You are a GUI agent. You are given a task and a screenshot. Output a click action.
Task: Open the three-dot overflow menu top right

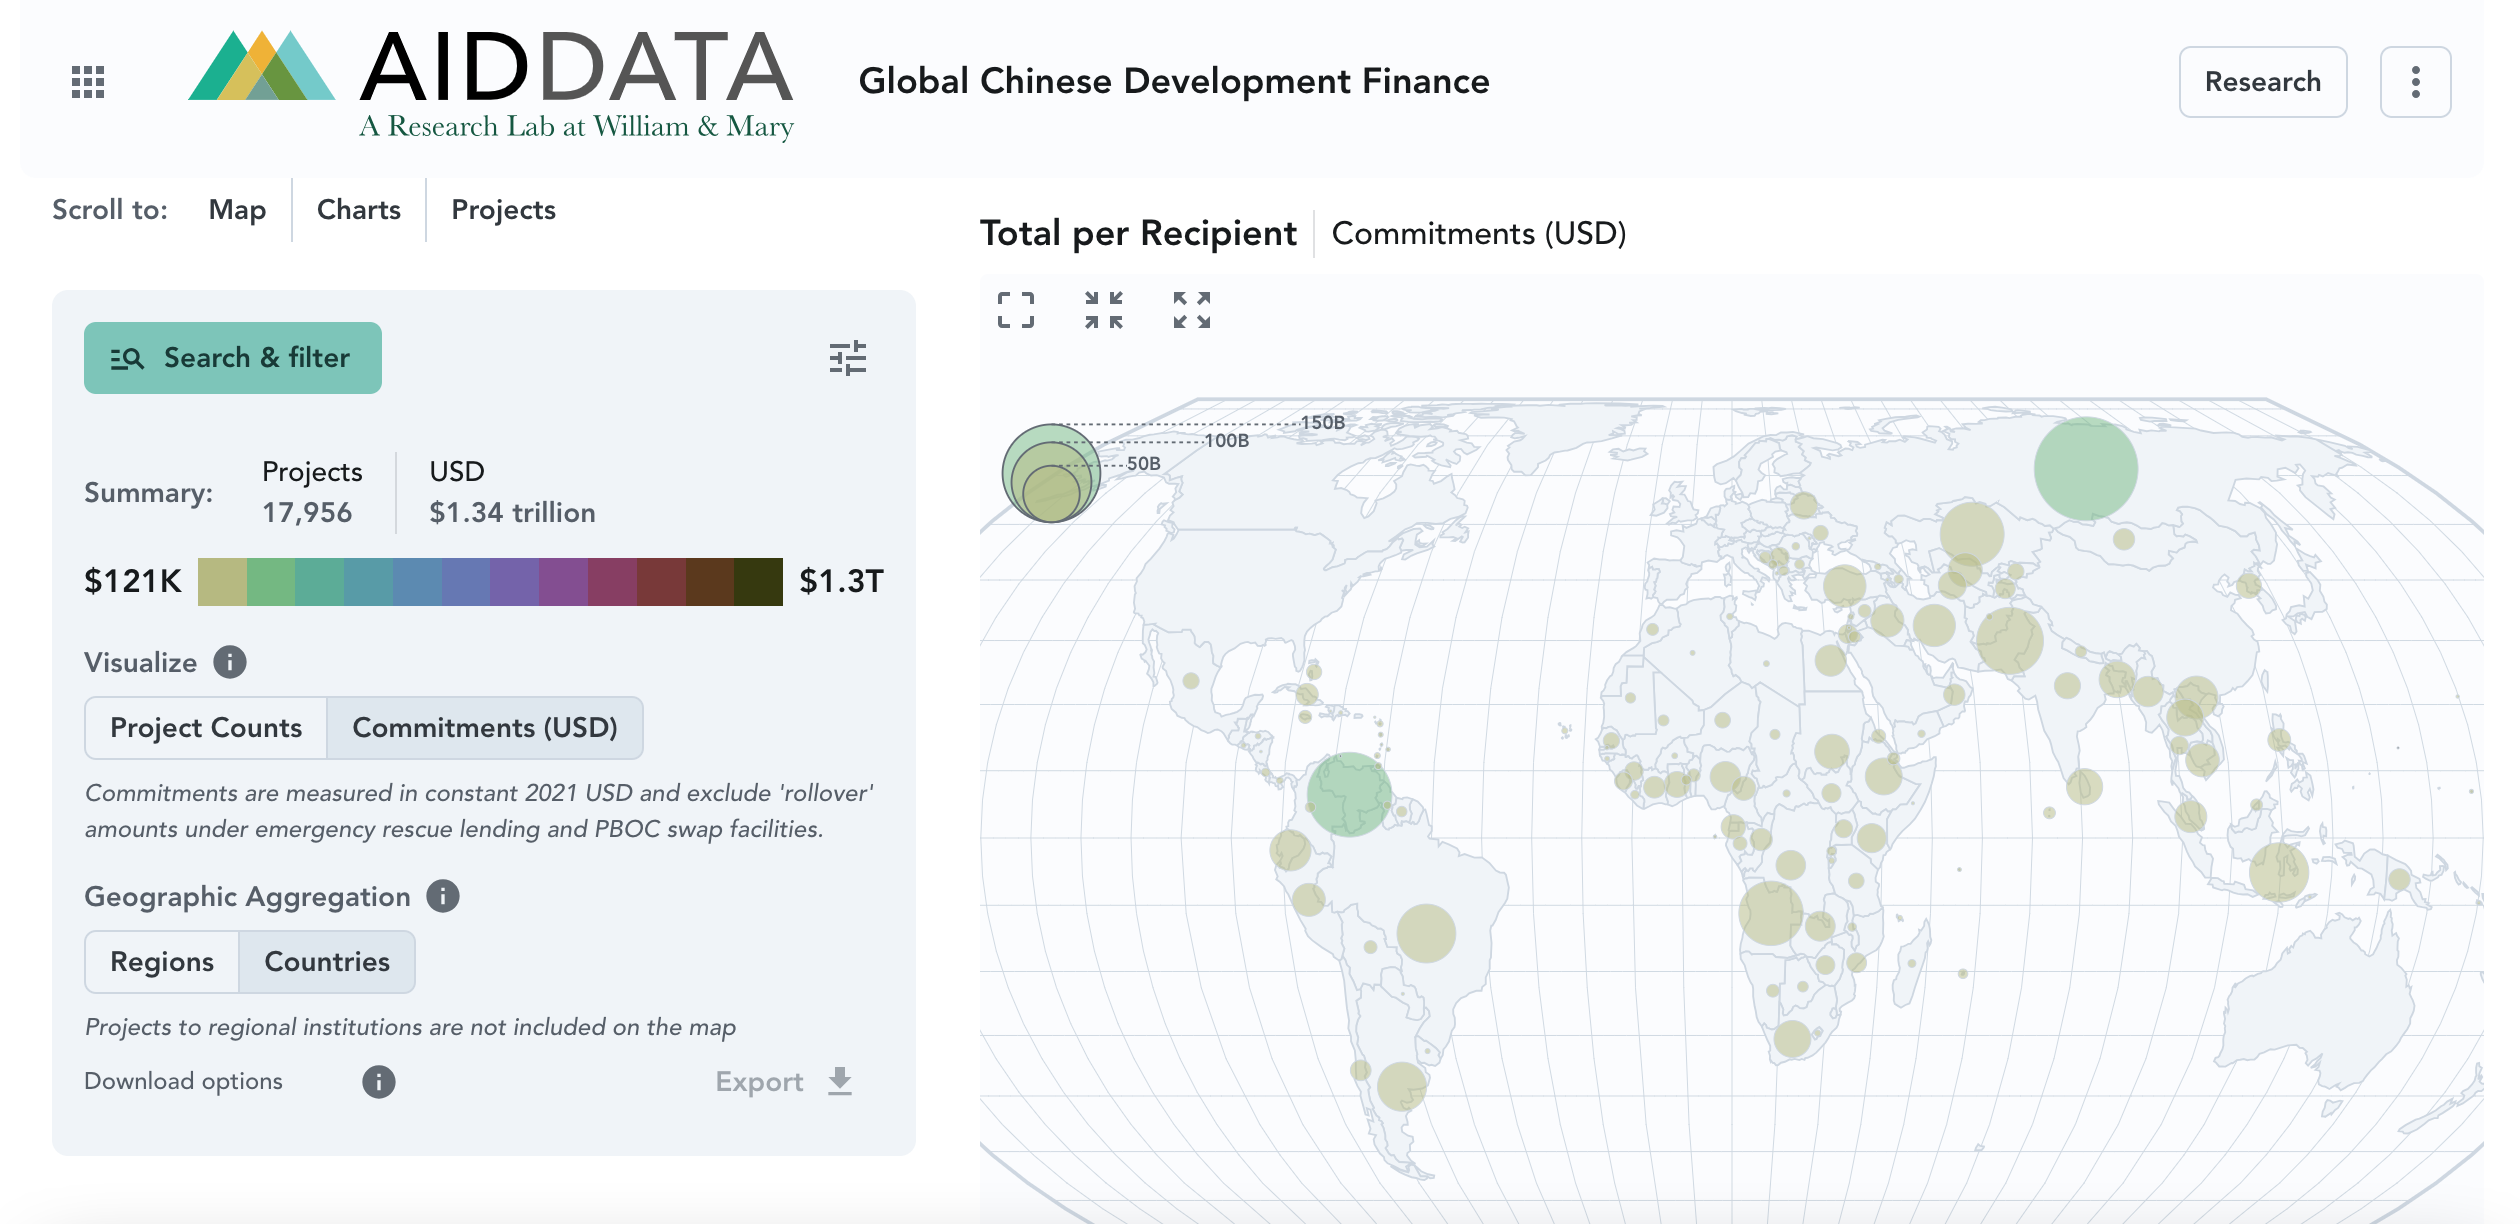pyautogui.click(x=2415, y=81)
